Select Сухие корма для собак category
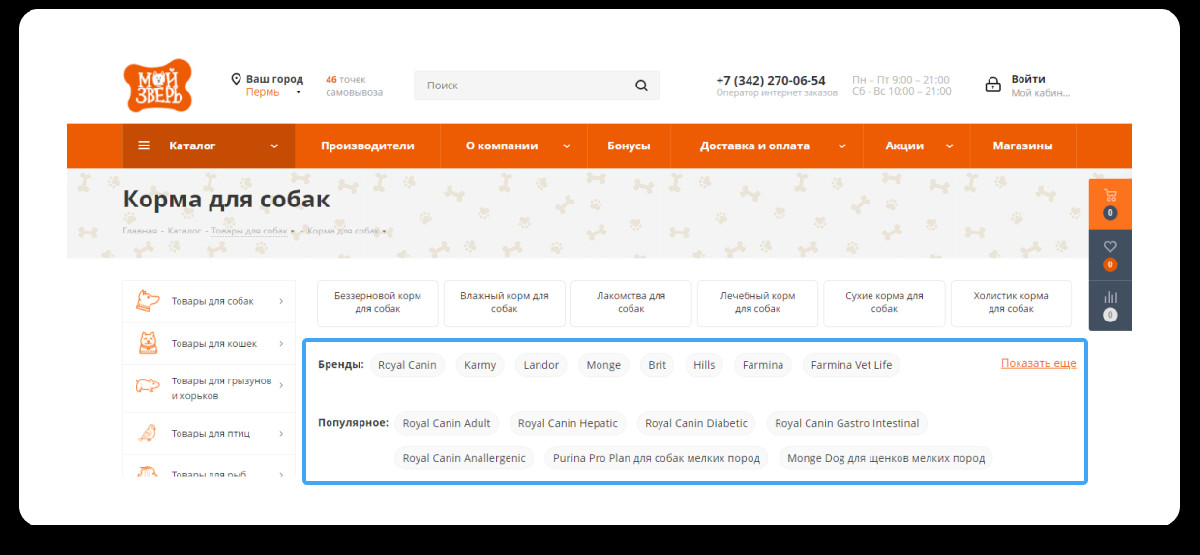This screenshot has height=555, width=1200. pos(884,303)
